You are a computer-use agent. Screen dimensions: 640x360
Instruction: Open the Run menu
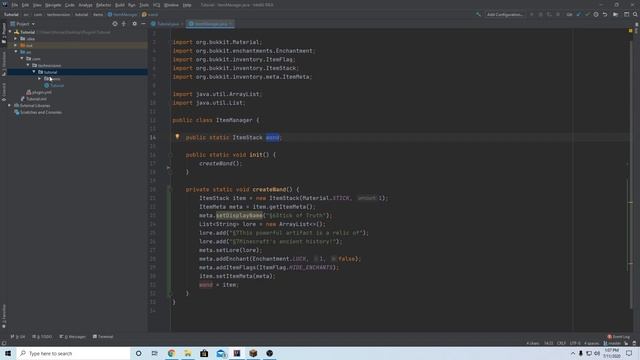pos(131,5)
